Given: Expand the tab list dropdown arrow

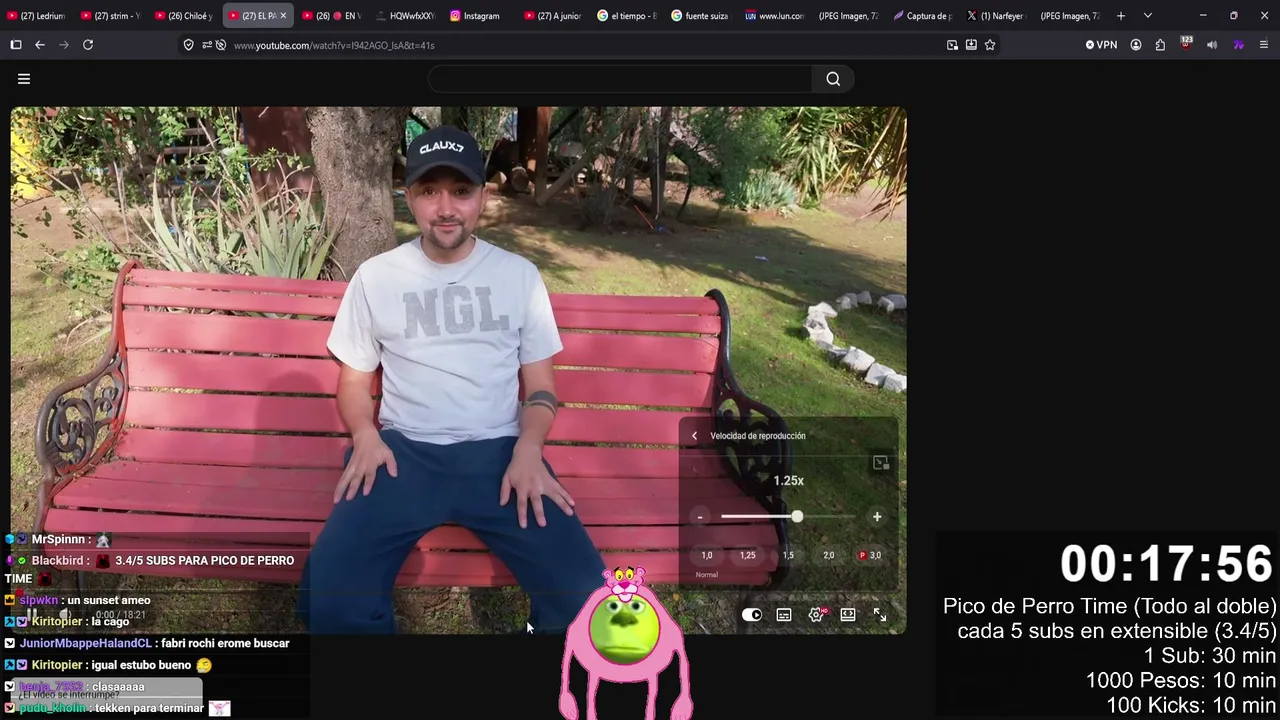Looking at the screenshot, I should 1147,16.
